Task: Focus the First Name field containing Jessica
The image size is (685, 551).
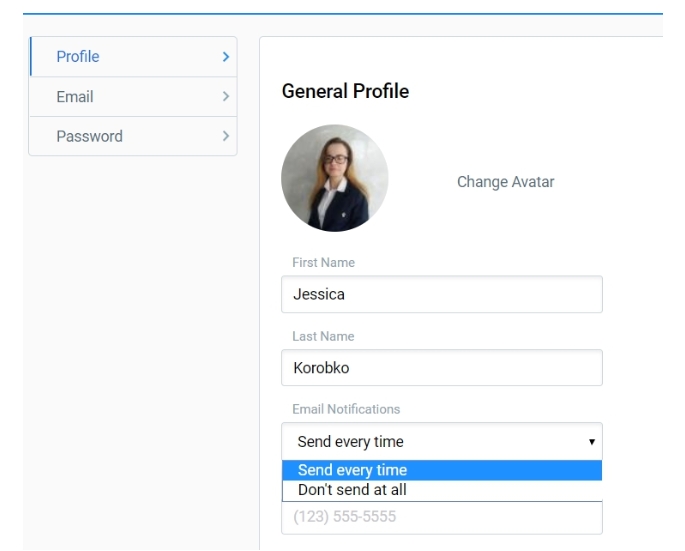Action: pos(441,295)
